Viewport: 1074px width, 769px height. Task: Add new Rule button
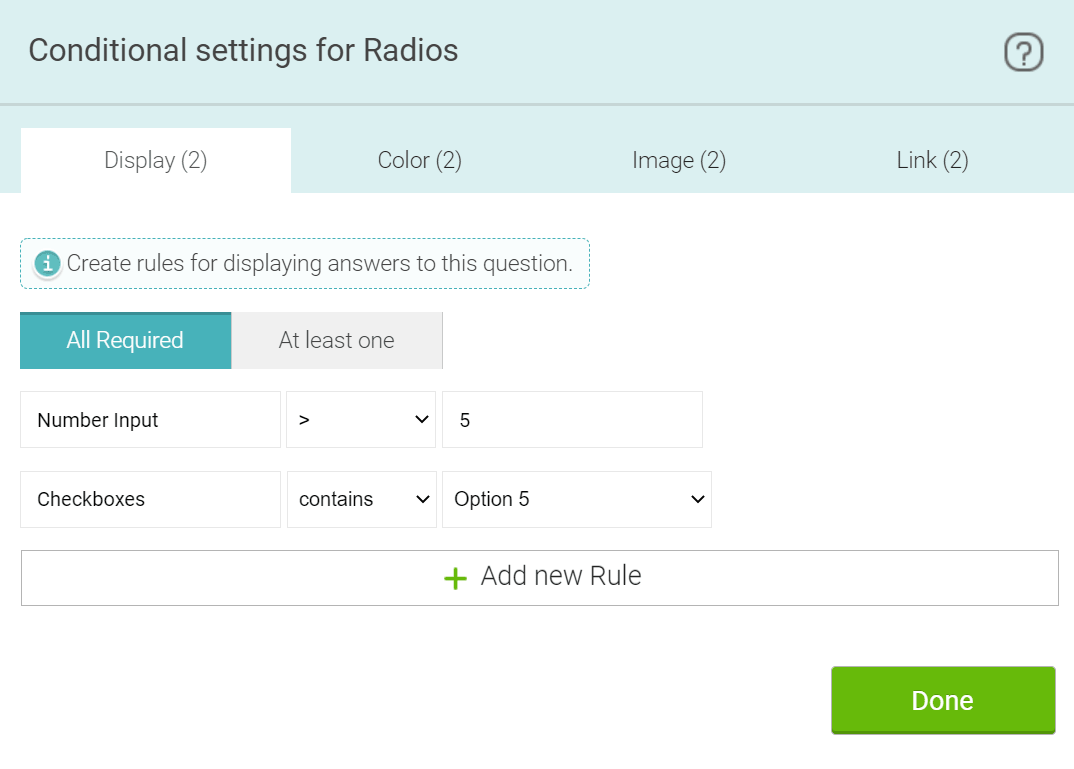pyautogui.click(x=540, y=578)
